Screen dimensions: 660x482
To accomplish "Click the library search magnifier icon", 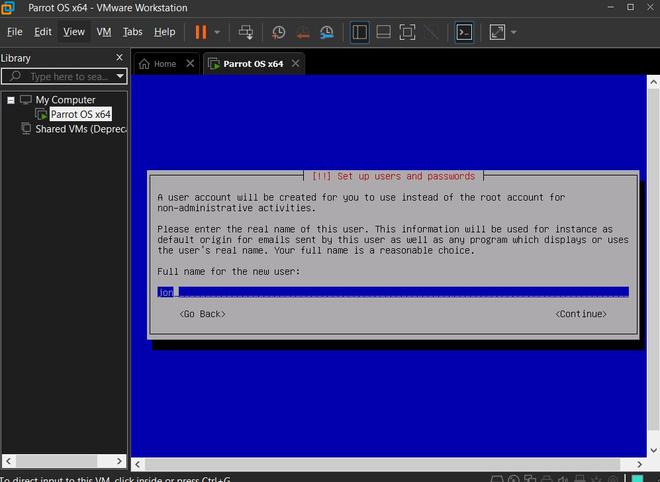I will tap(15, 76).
